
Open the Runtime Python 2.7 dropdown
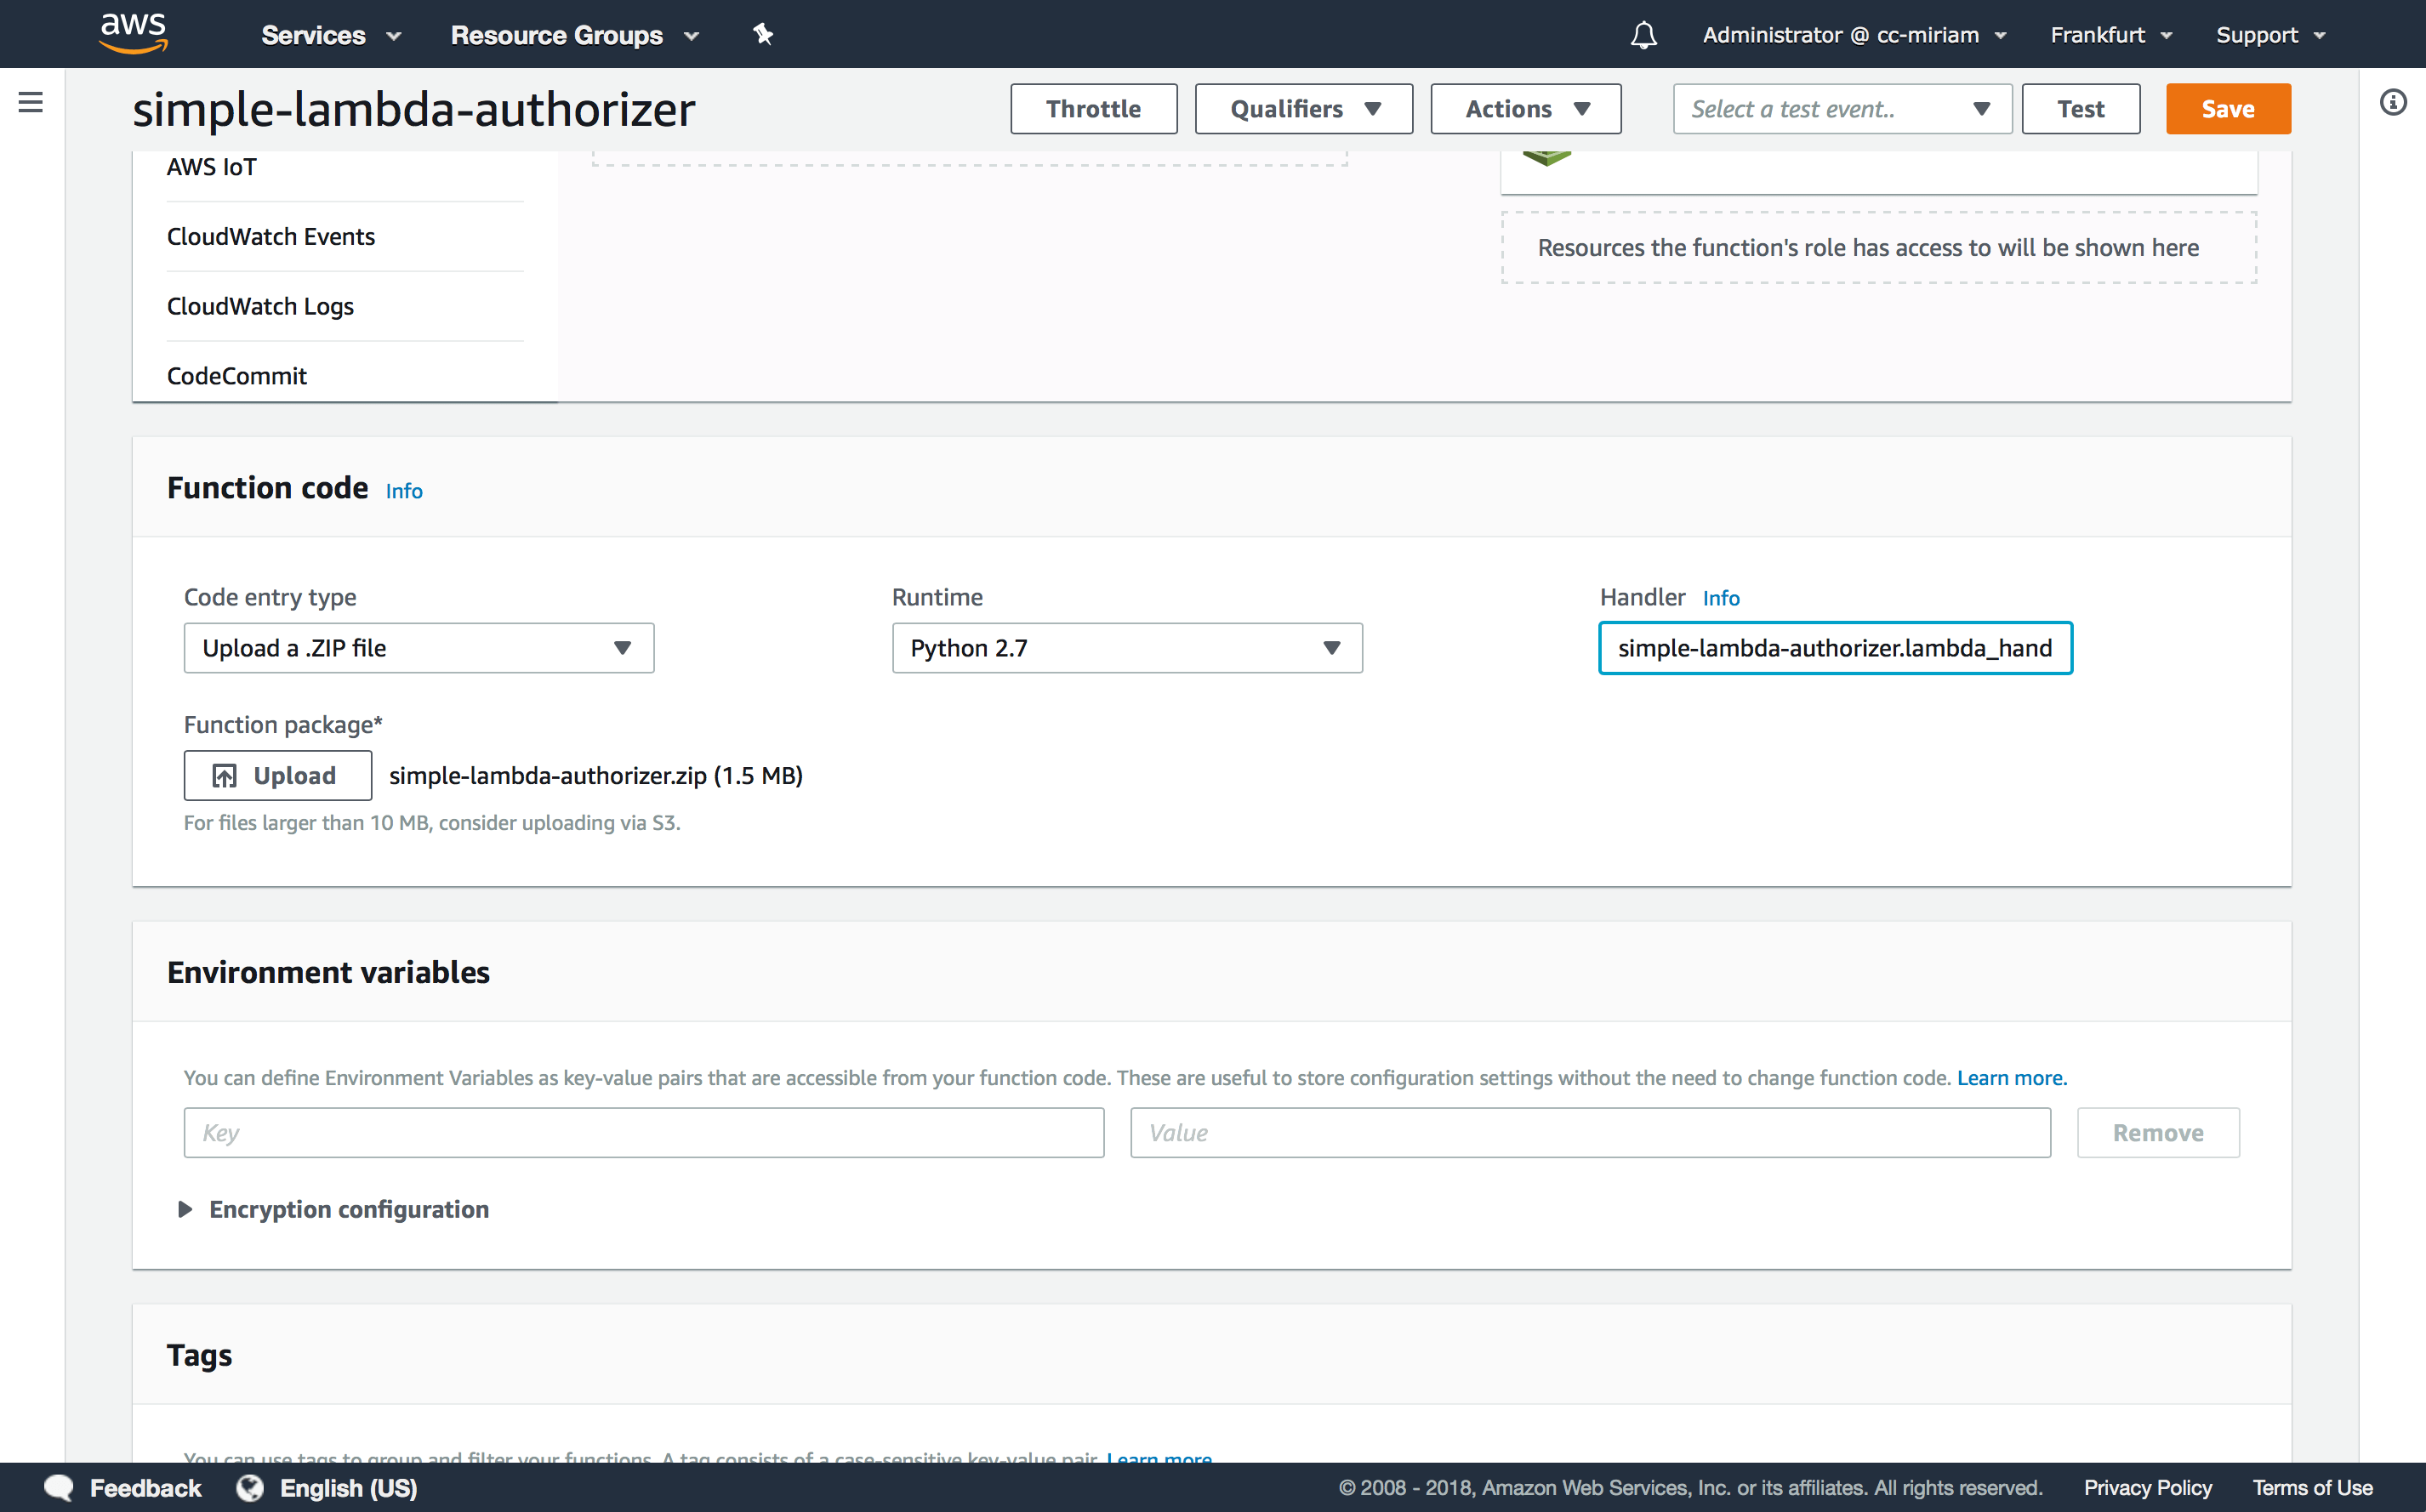click(1126, 648)
